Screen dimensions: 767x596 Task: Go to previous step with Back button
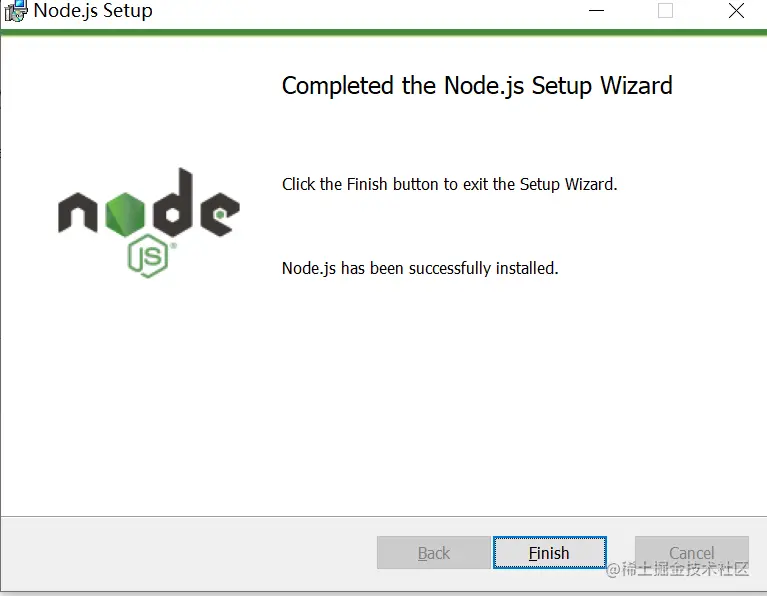point(433,552)
